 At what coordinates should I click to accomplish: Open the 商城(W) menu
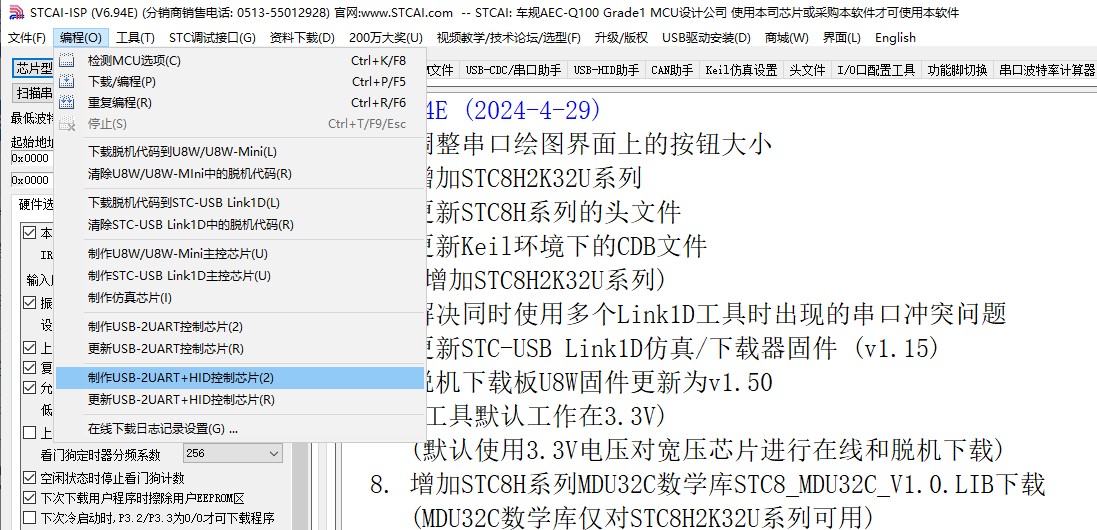[x=786, y=38]
